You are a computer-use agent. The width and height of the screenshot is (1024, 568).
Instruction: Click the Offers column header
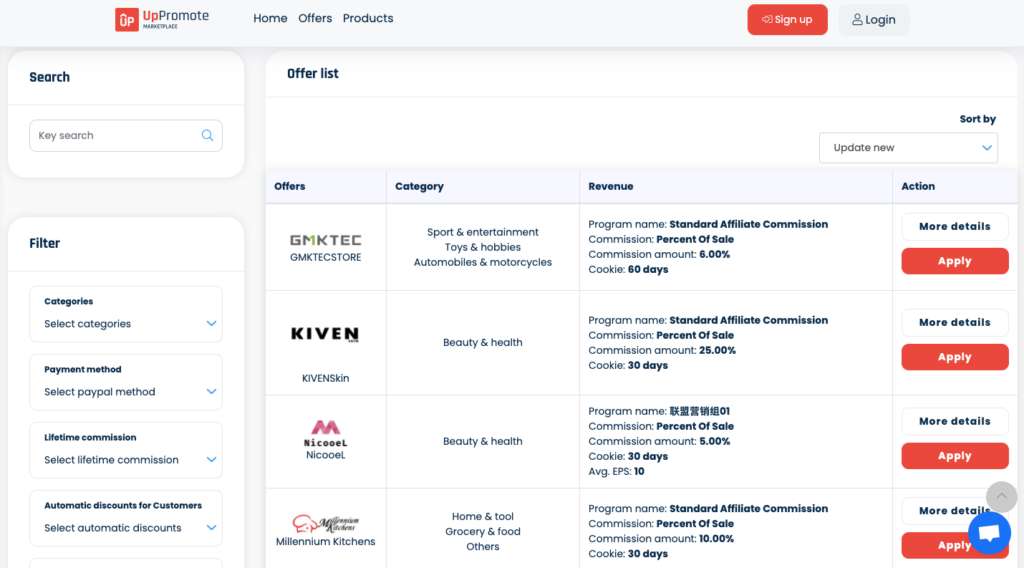click(x=290, y=186)
